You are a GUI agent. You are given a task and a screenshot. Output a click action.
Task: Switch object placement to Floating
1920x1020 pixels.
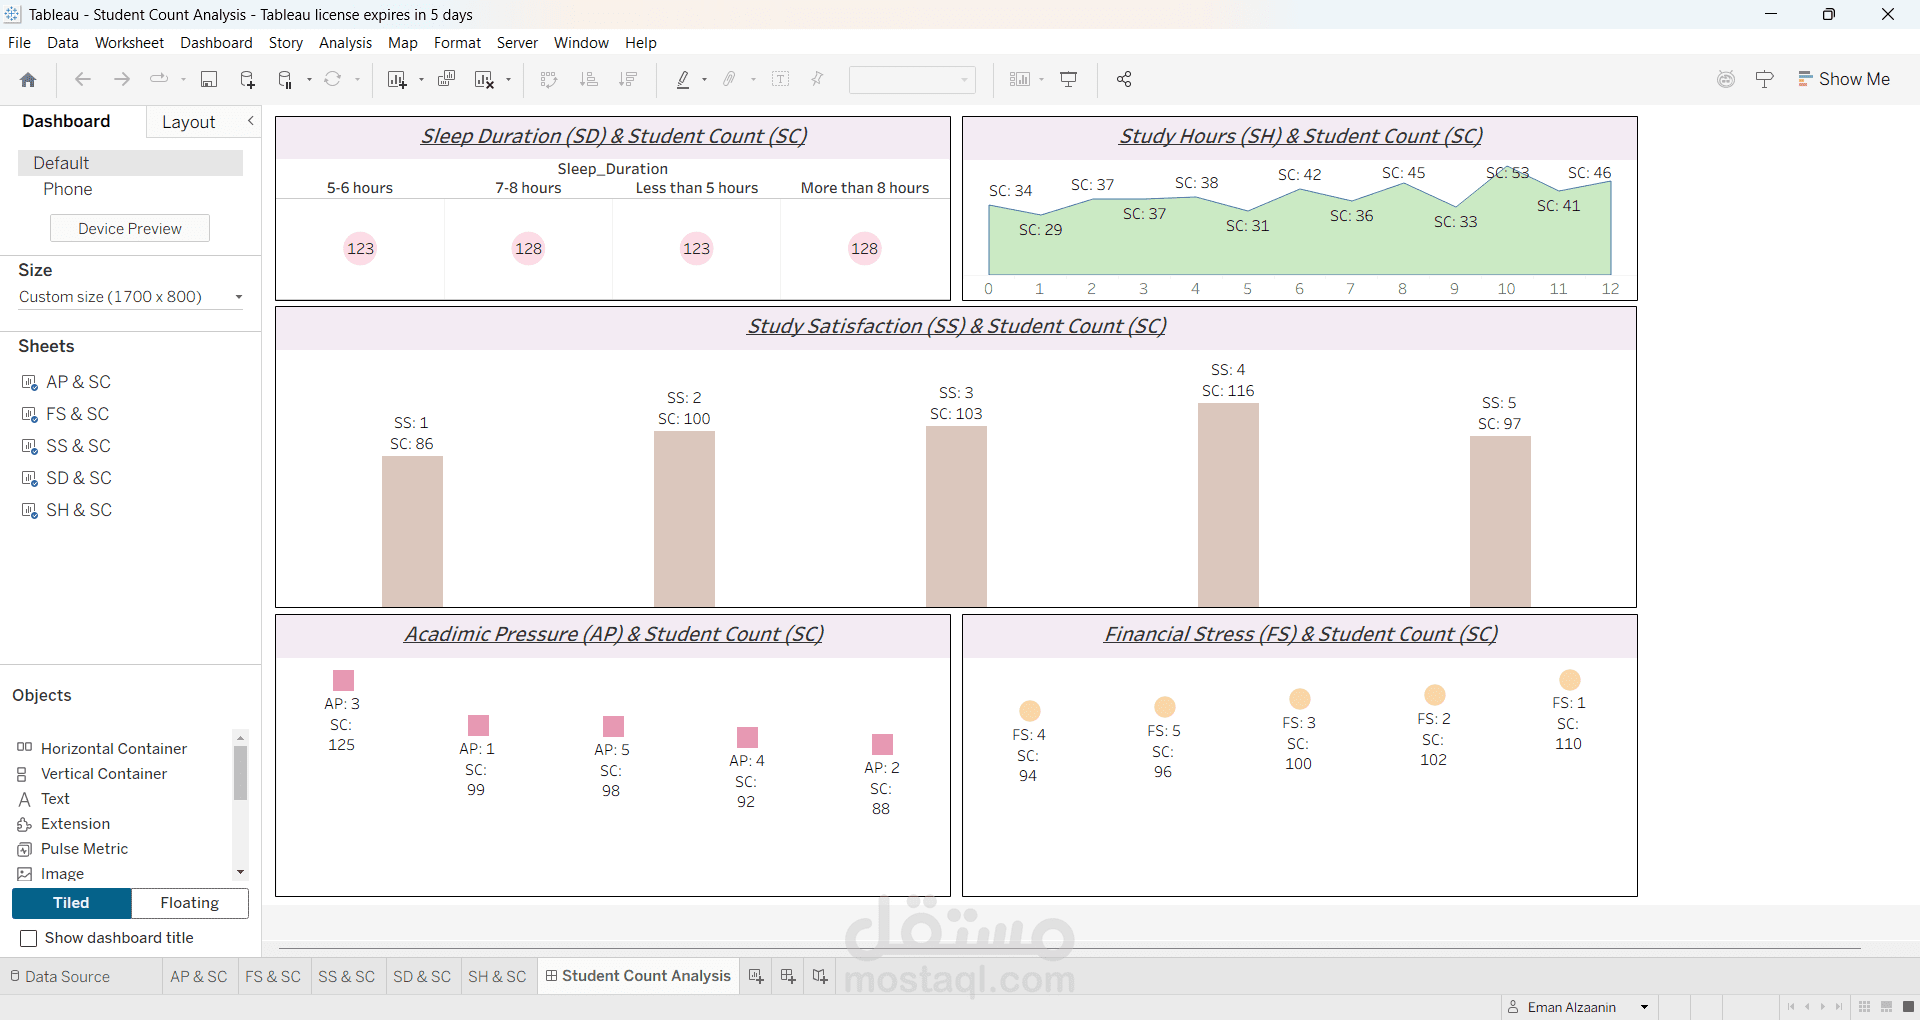click(190, 903)
